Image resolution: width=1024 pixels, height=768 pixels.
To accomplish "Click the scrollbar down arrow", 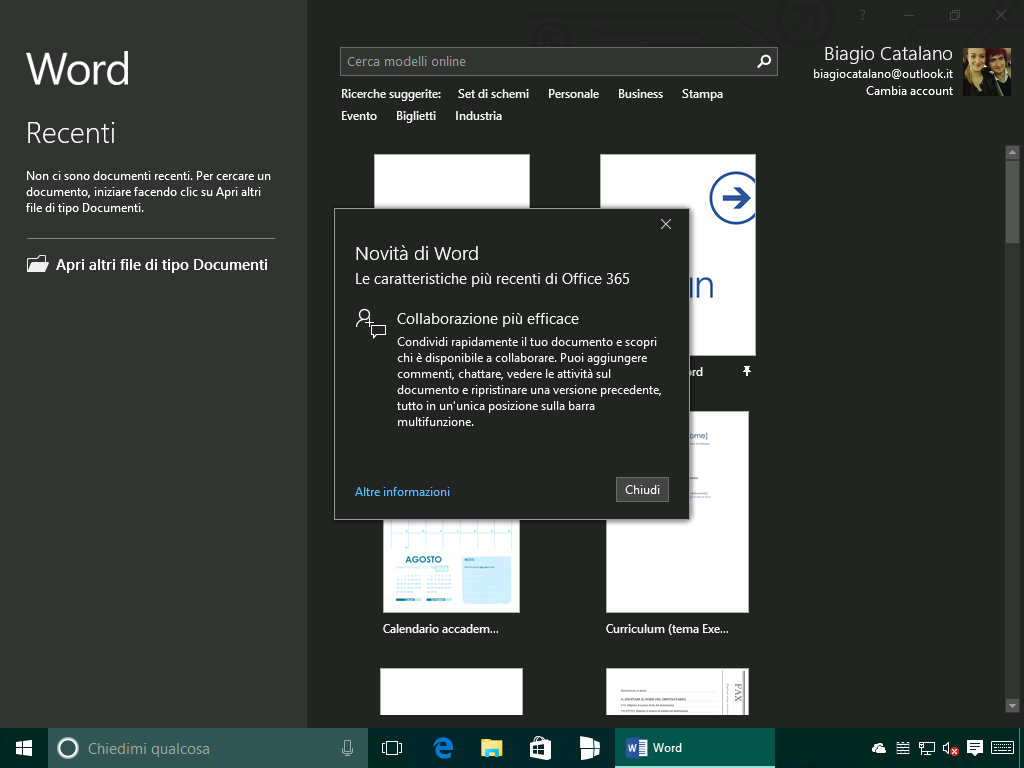I will pos(1012,705).
